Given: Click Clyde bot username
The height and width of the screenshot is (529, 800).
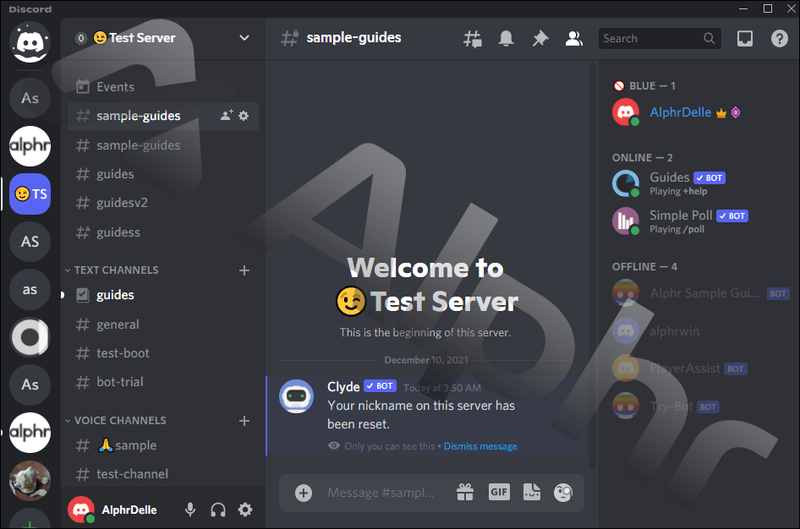Looking at the screenshot, I should click(343, 387).
